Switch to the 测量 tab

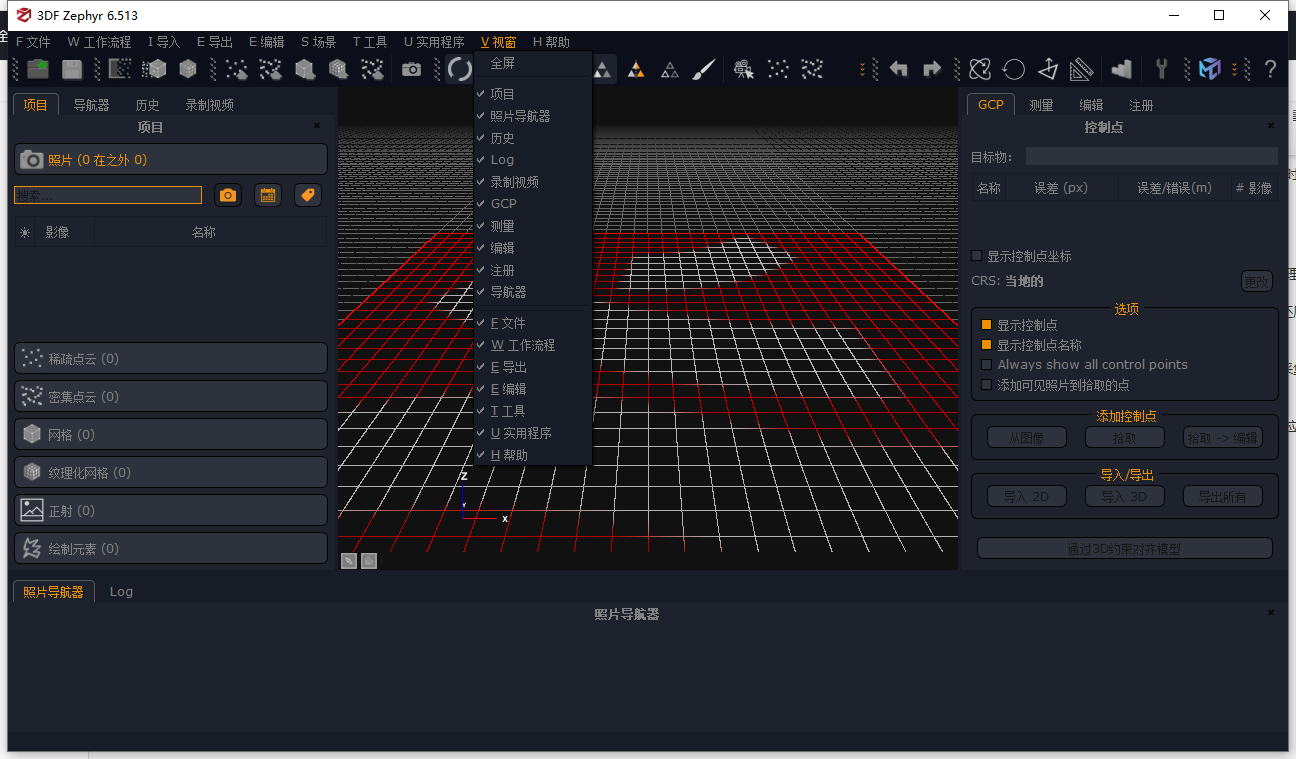[1041, 105]
